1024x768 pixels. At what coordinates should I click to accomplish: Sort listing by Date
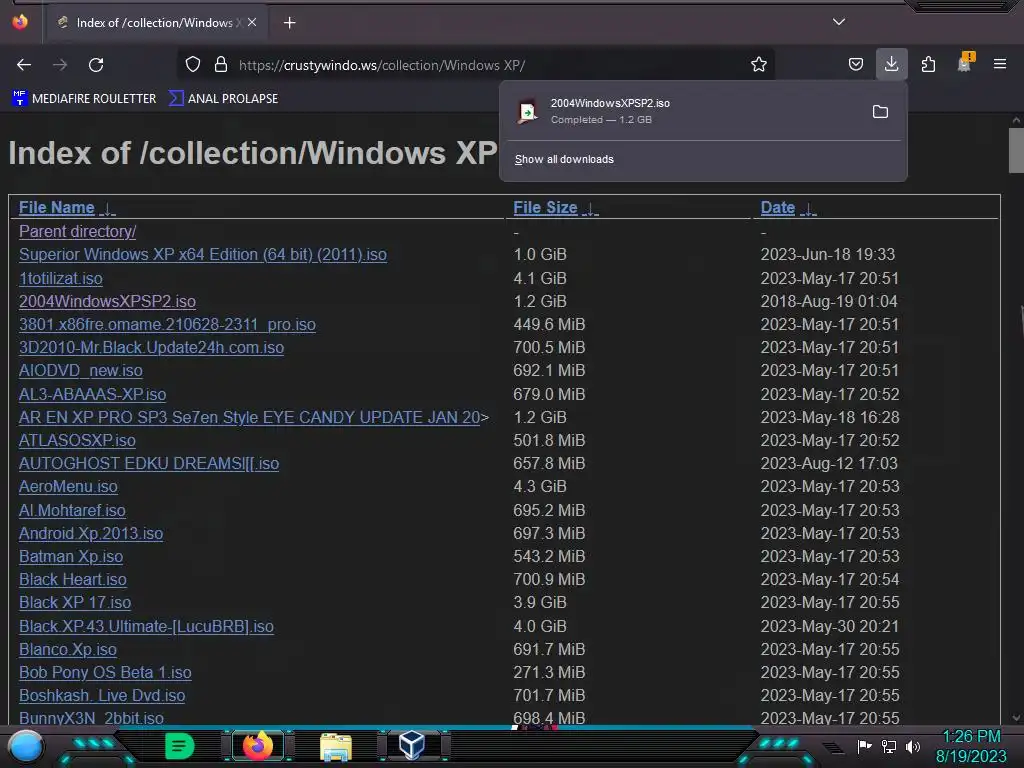coord(778,208)
